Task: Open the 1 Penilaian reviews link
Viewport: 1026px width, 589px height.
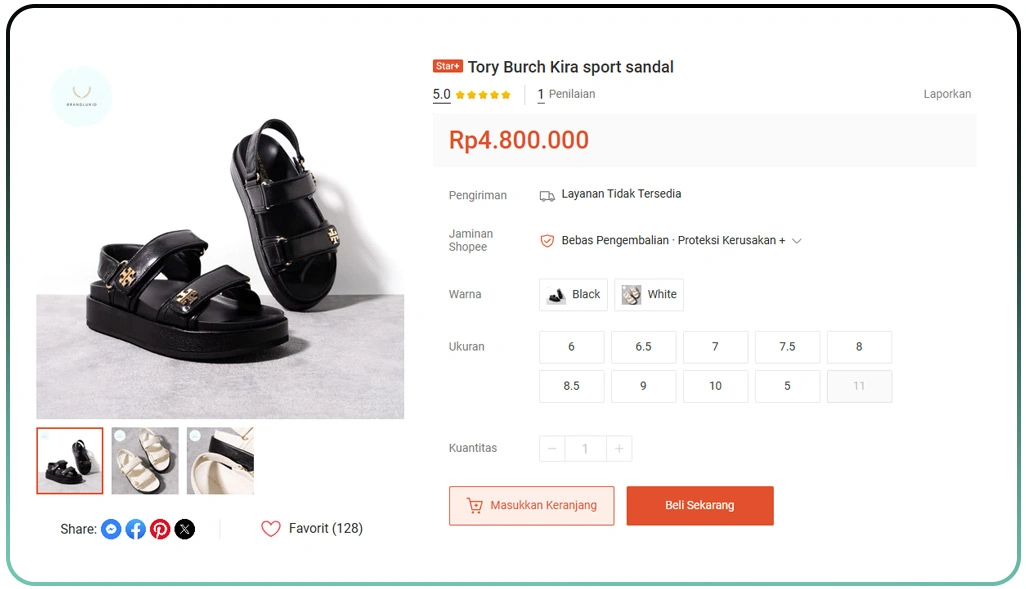Action: click(566, 95)
